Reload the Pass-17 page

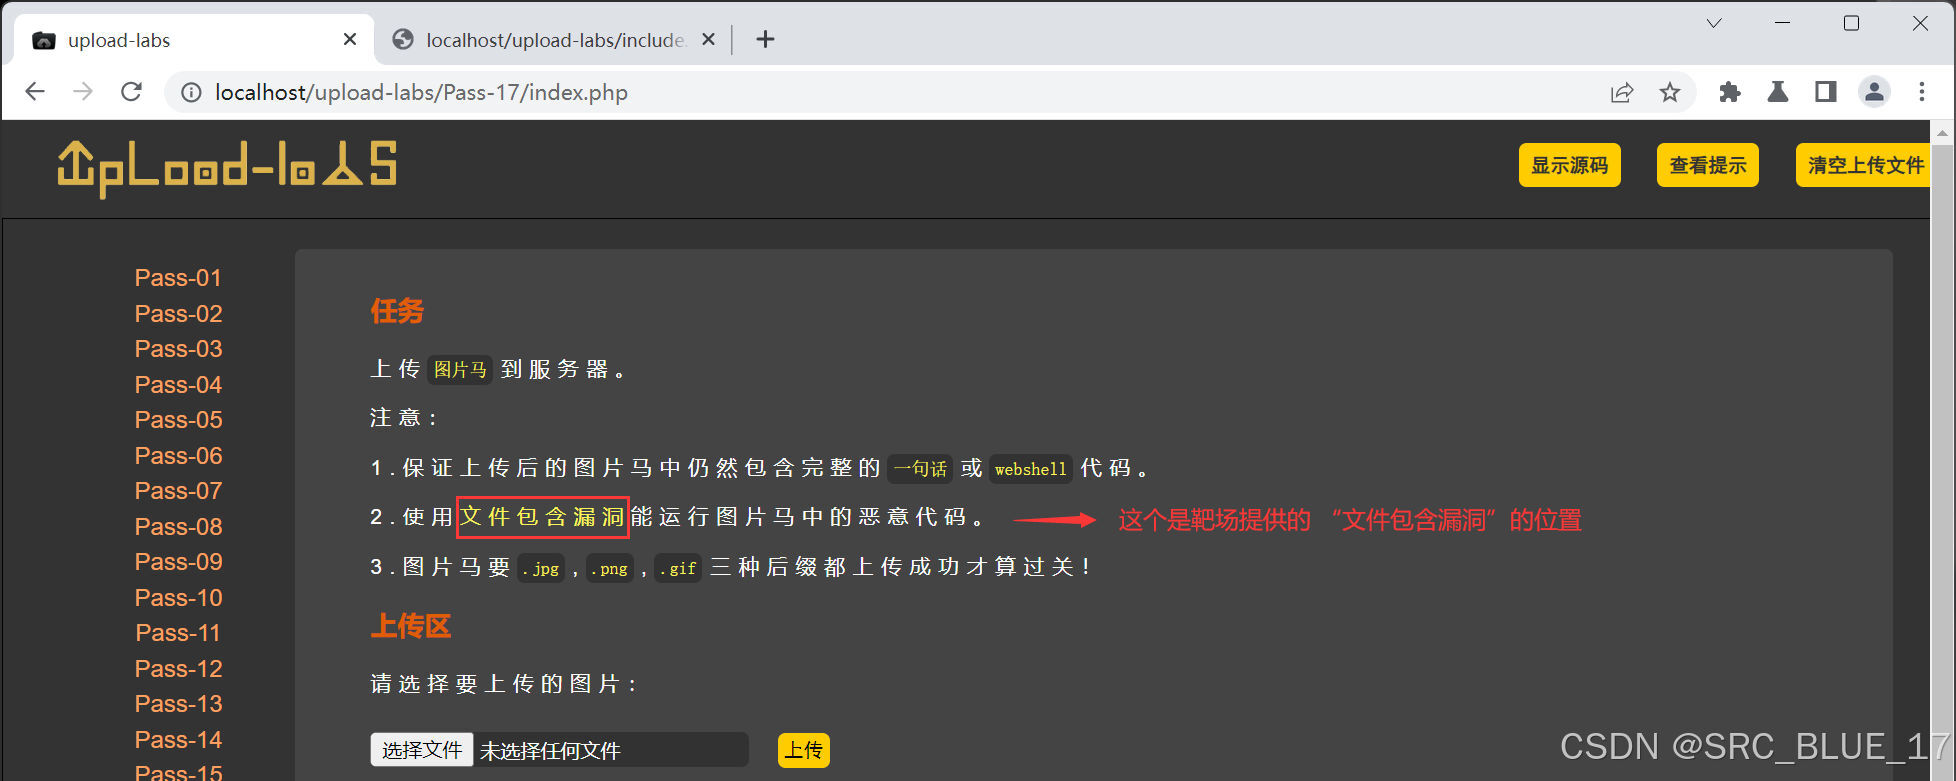[x=131, y=92]
